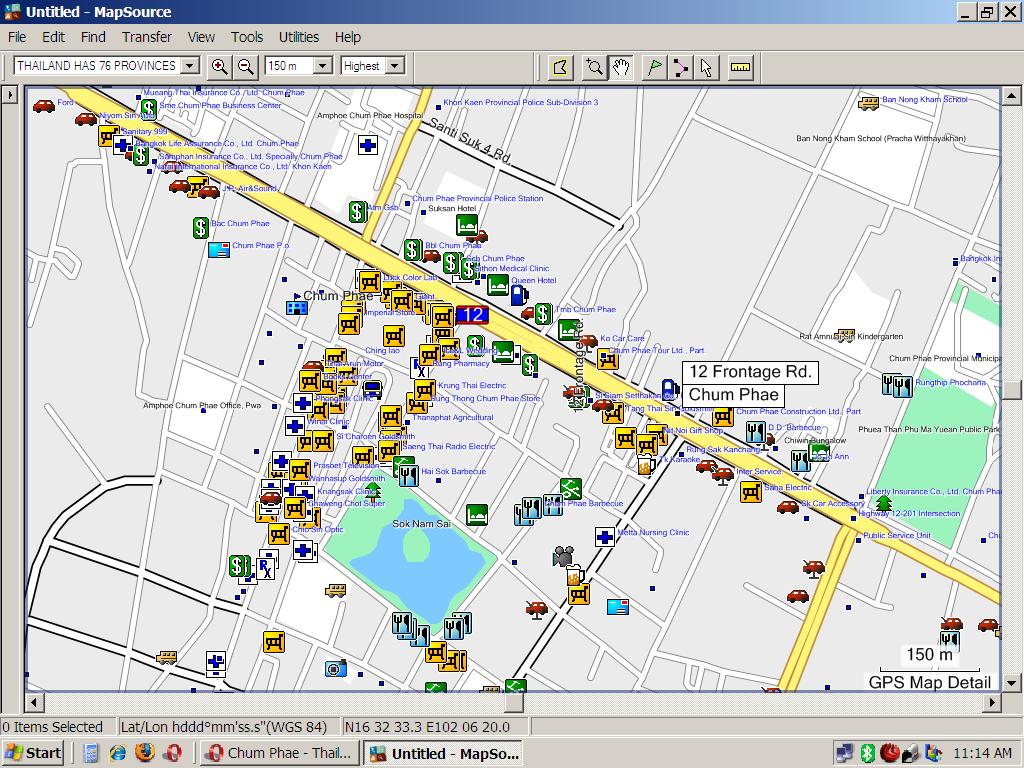Click the Queen Hotel bed icon
Screen dimensions: 1024x768
[498, 285]
